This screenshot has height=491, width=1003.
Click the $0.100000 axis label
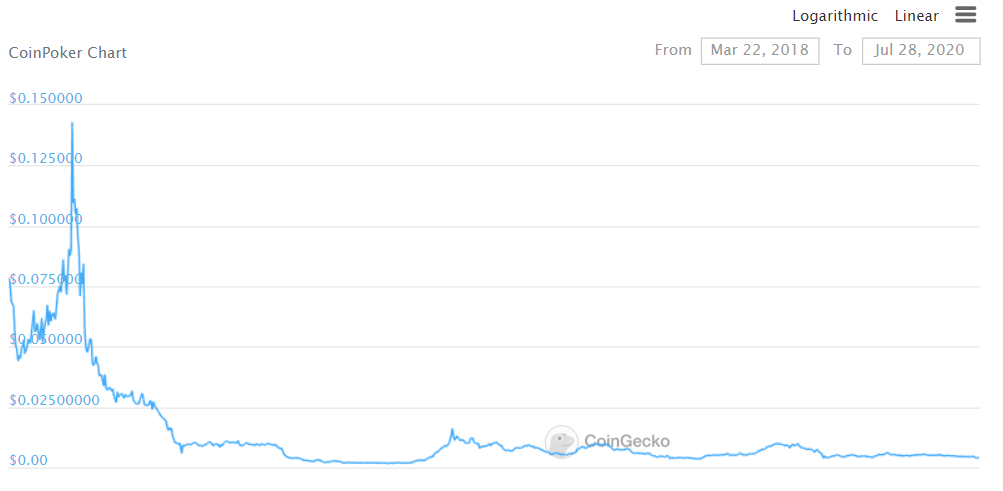point(46,219)
